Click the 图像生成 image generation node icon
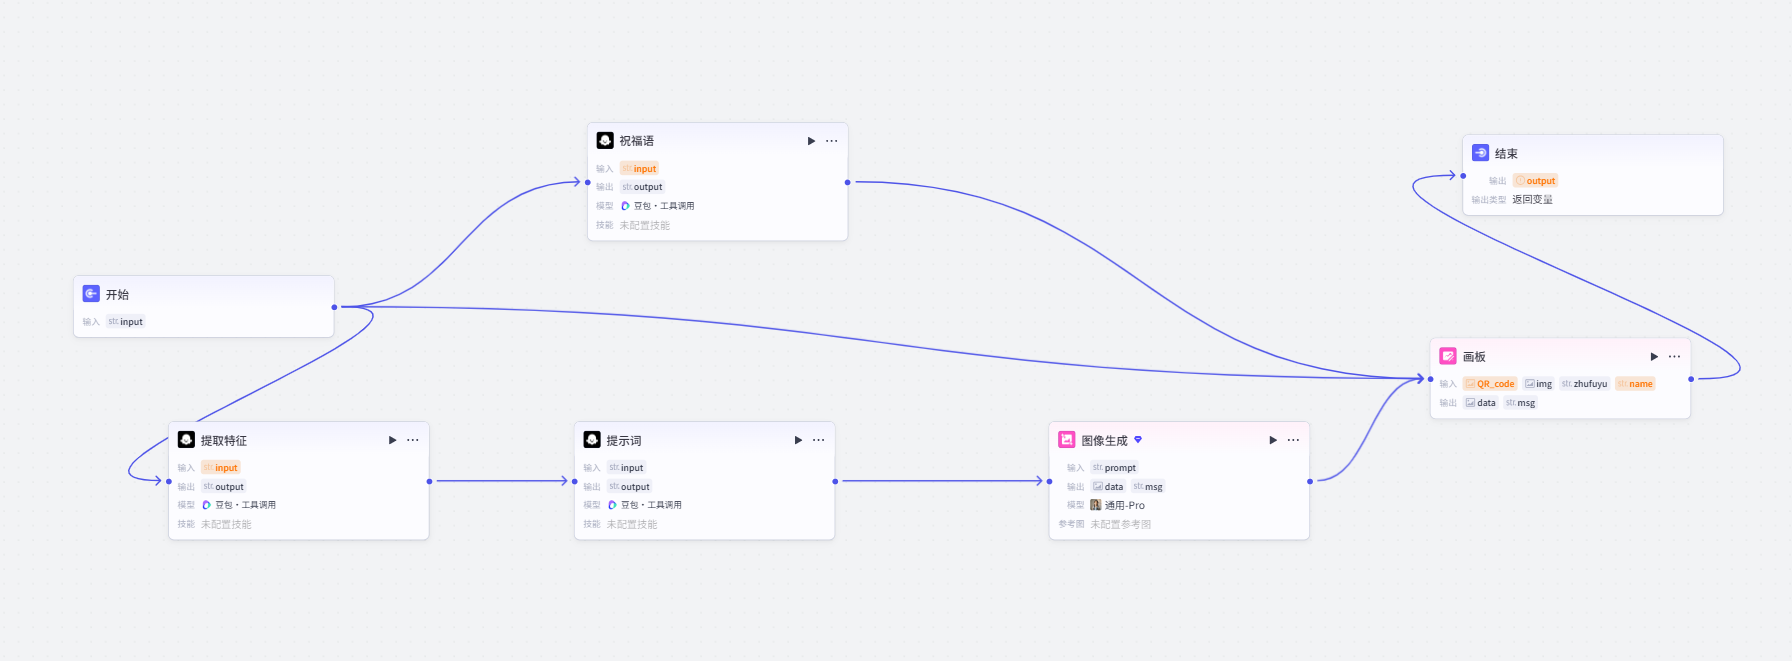 pyautogui.click(x=1067, y=440)
